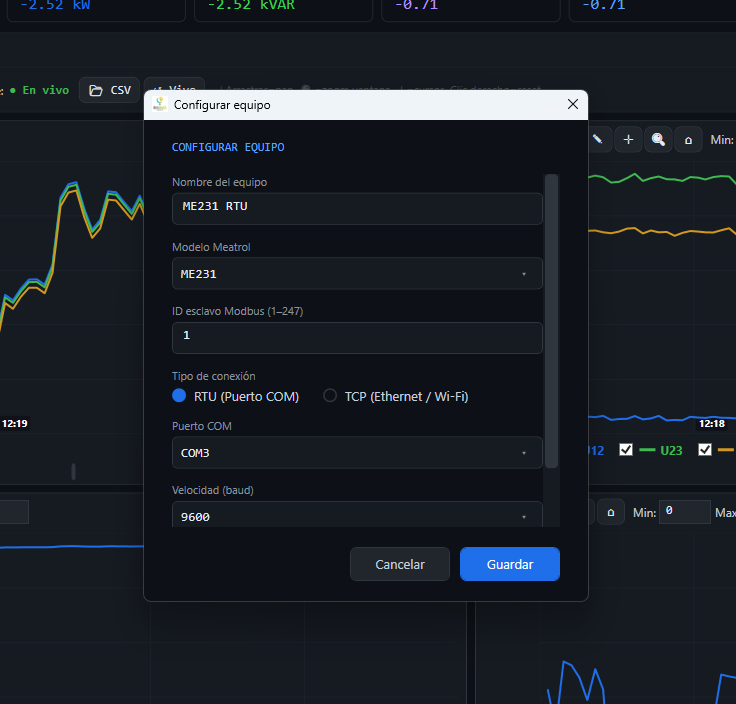Expand the Puerto COM dropdown
Screen dimensions: 736x704
(x=357, y=453)
